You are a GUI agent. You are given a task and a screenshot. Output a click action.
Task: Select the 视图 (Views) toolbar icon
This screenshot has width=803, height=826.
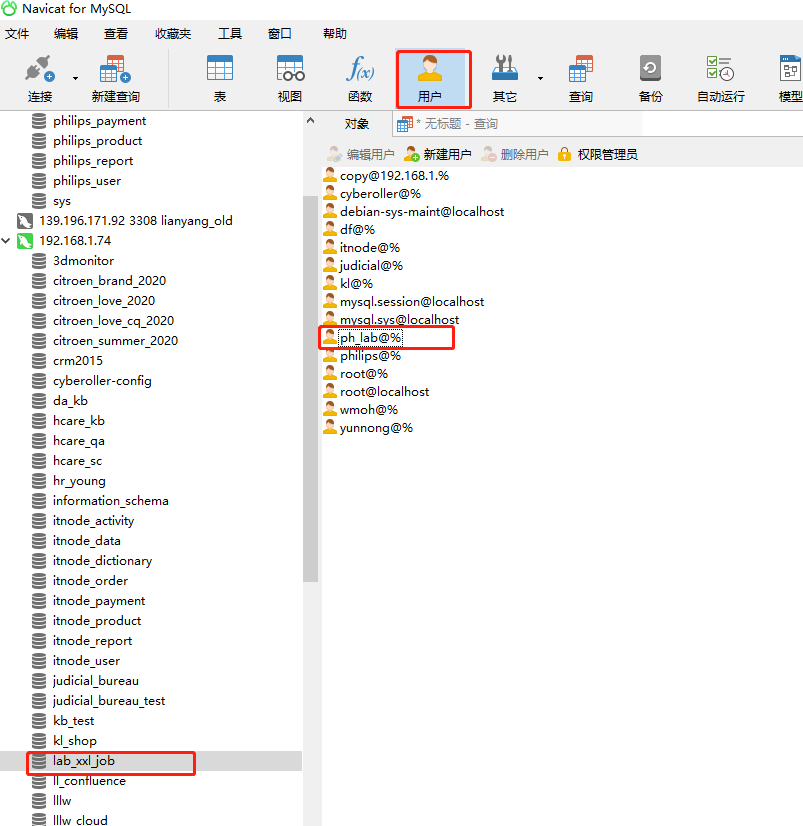(x=289, y=77)
